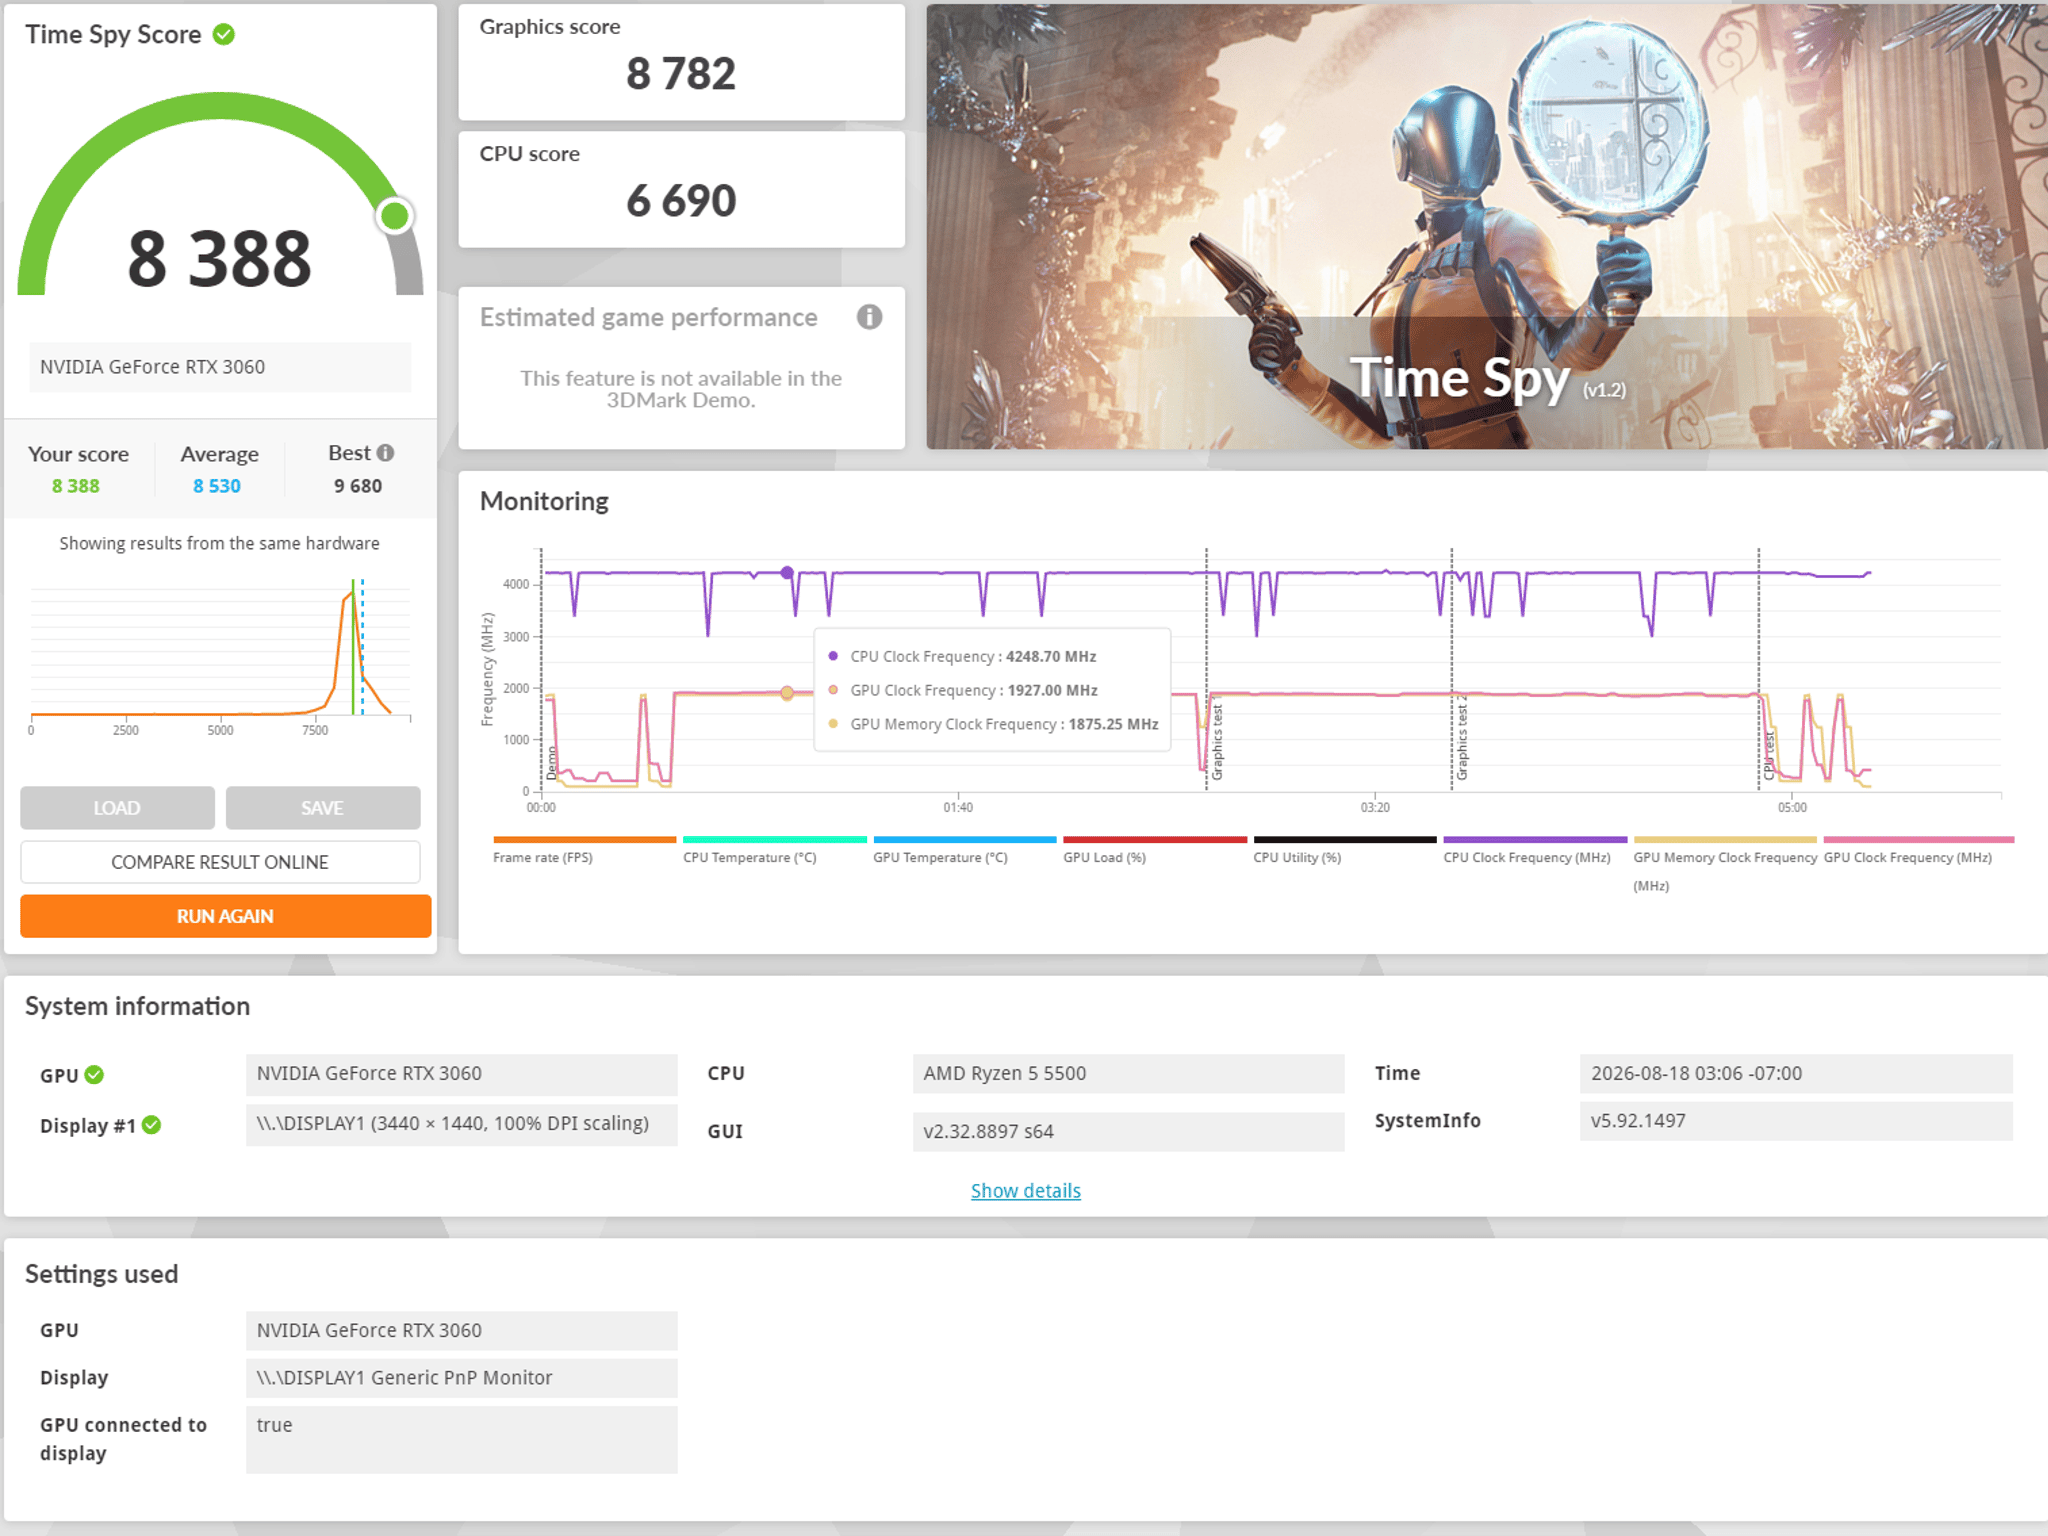Click the tooltip CPU Clock Frequency 4248.70 MHz
The image size is (2048, 1536).
[x=972, y=657]
